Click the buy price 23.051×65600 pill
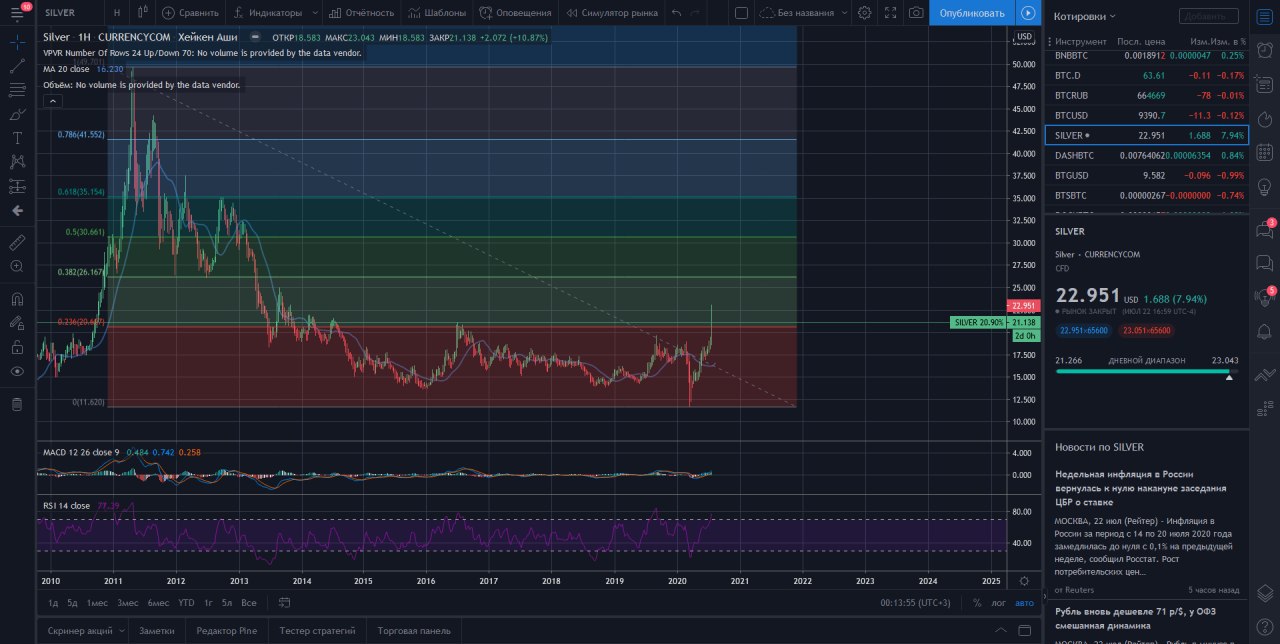This screenshot has height=644, width=1280. pyautogui.click(x=1145, y=330)
